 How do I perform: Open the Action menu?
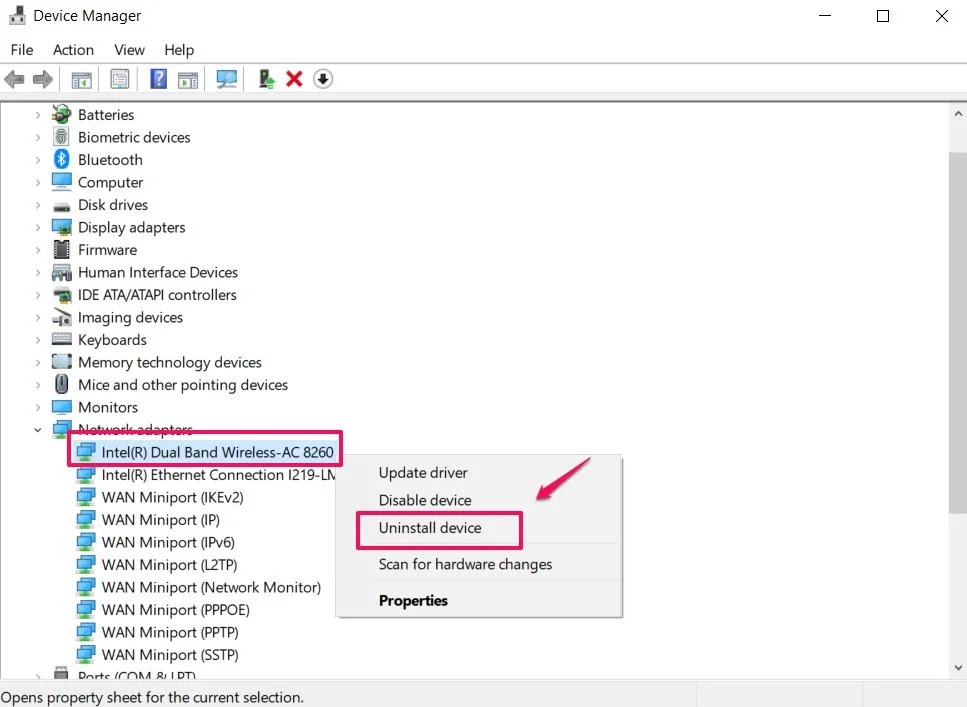click(x=73, y=50)
